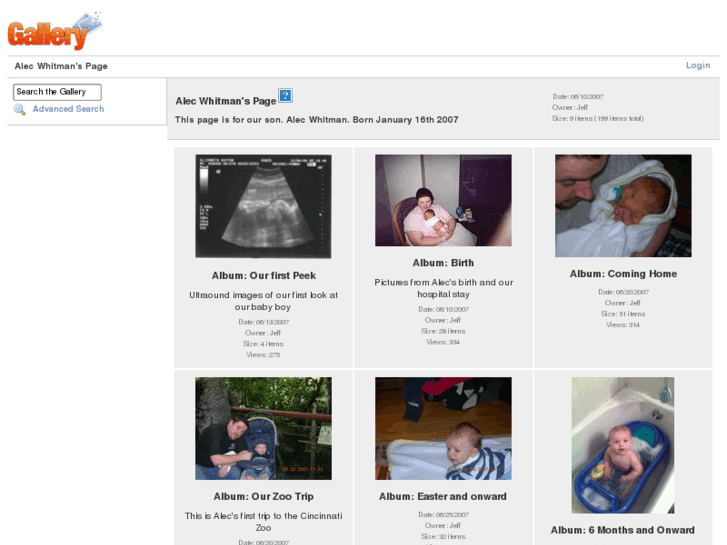Screen dimensions: 727x545
Task: Click Album: Coming Home title
Action: click(623, 274)
